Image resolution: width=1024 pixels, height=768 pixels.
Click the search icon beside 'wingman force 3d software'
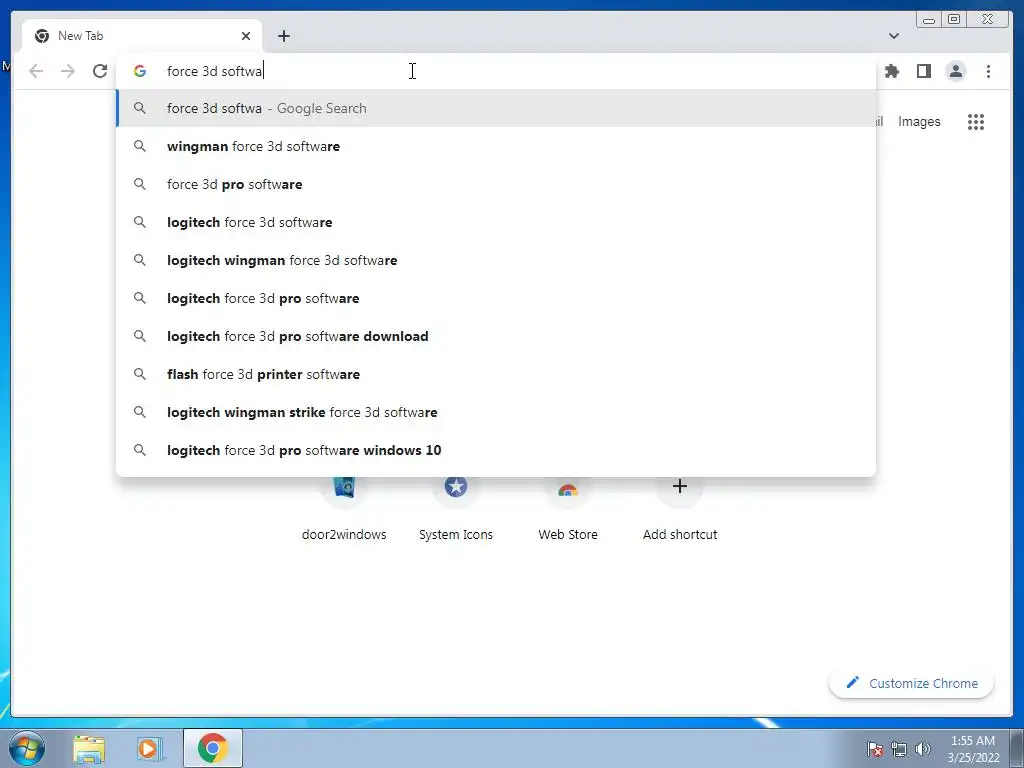point(140,146)
